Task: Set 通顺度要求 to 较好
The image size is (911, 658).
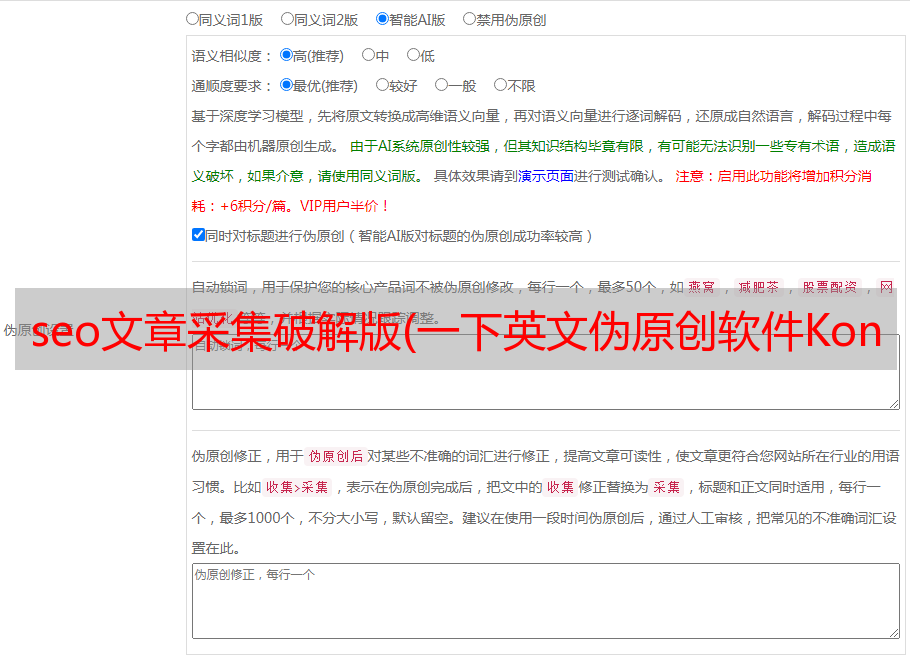Action: pos(382,85)
